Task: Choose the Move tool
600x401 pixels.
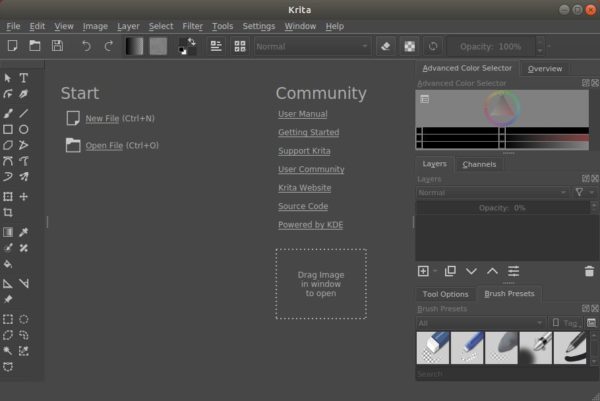Action: [24, 197]
